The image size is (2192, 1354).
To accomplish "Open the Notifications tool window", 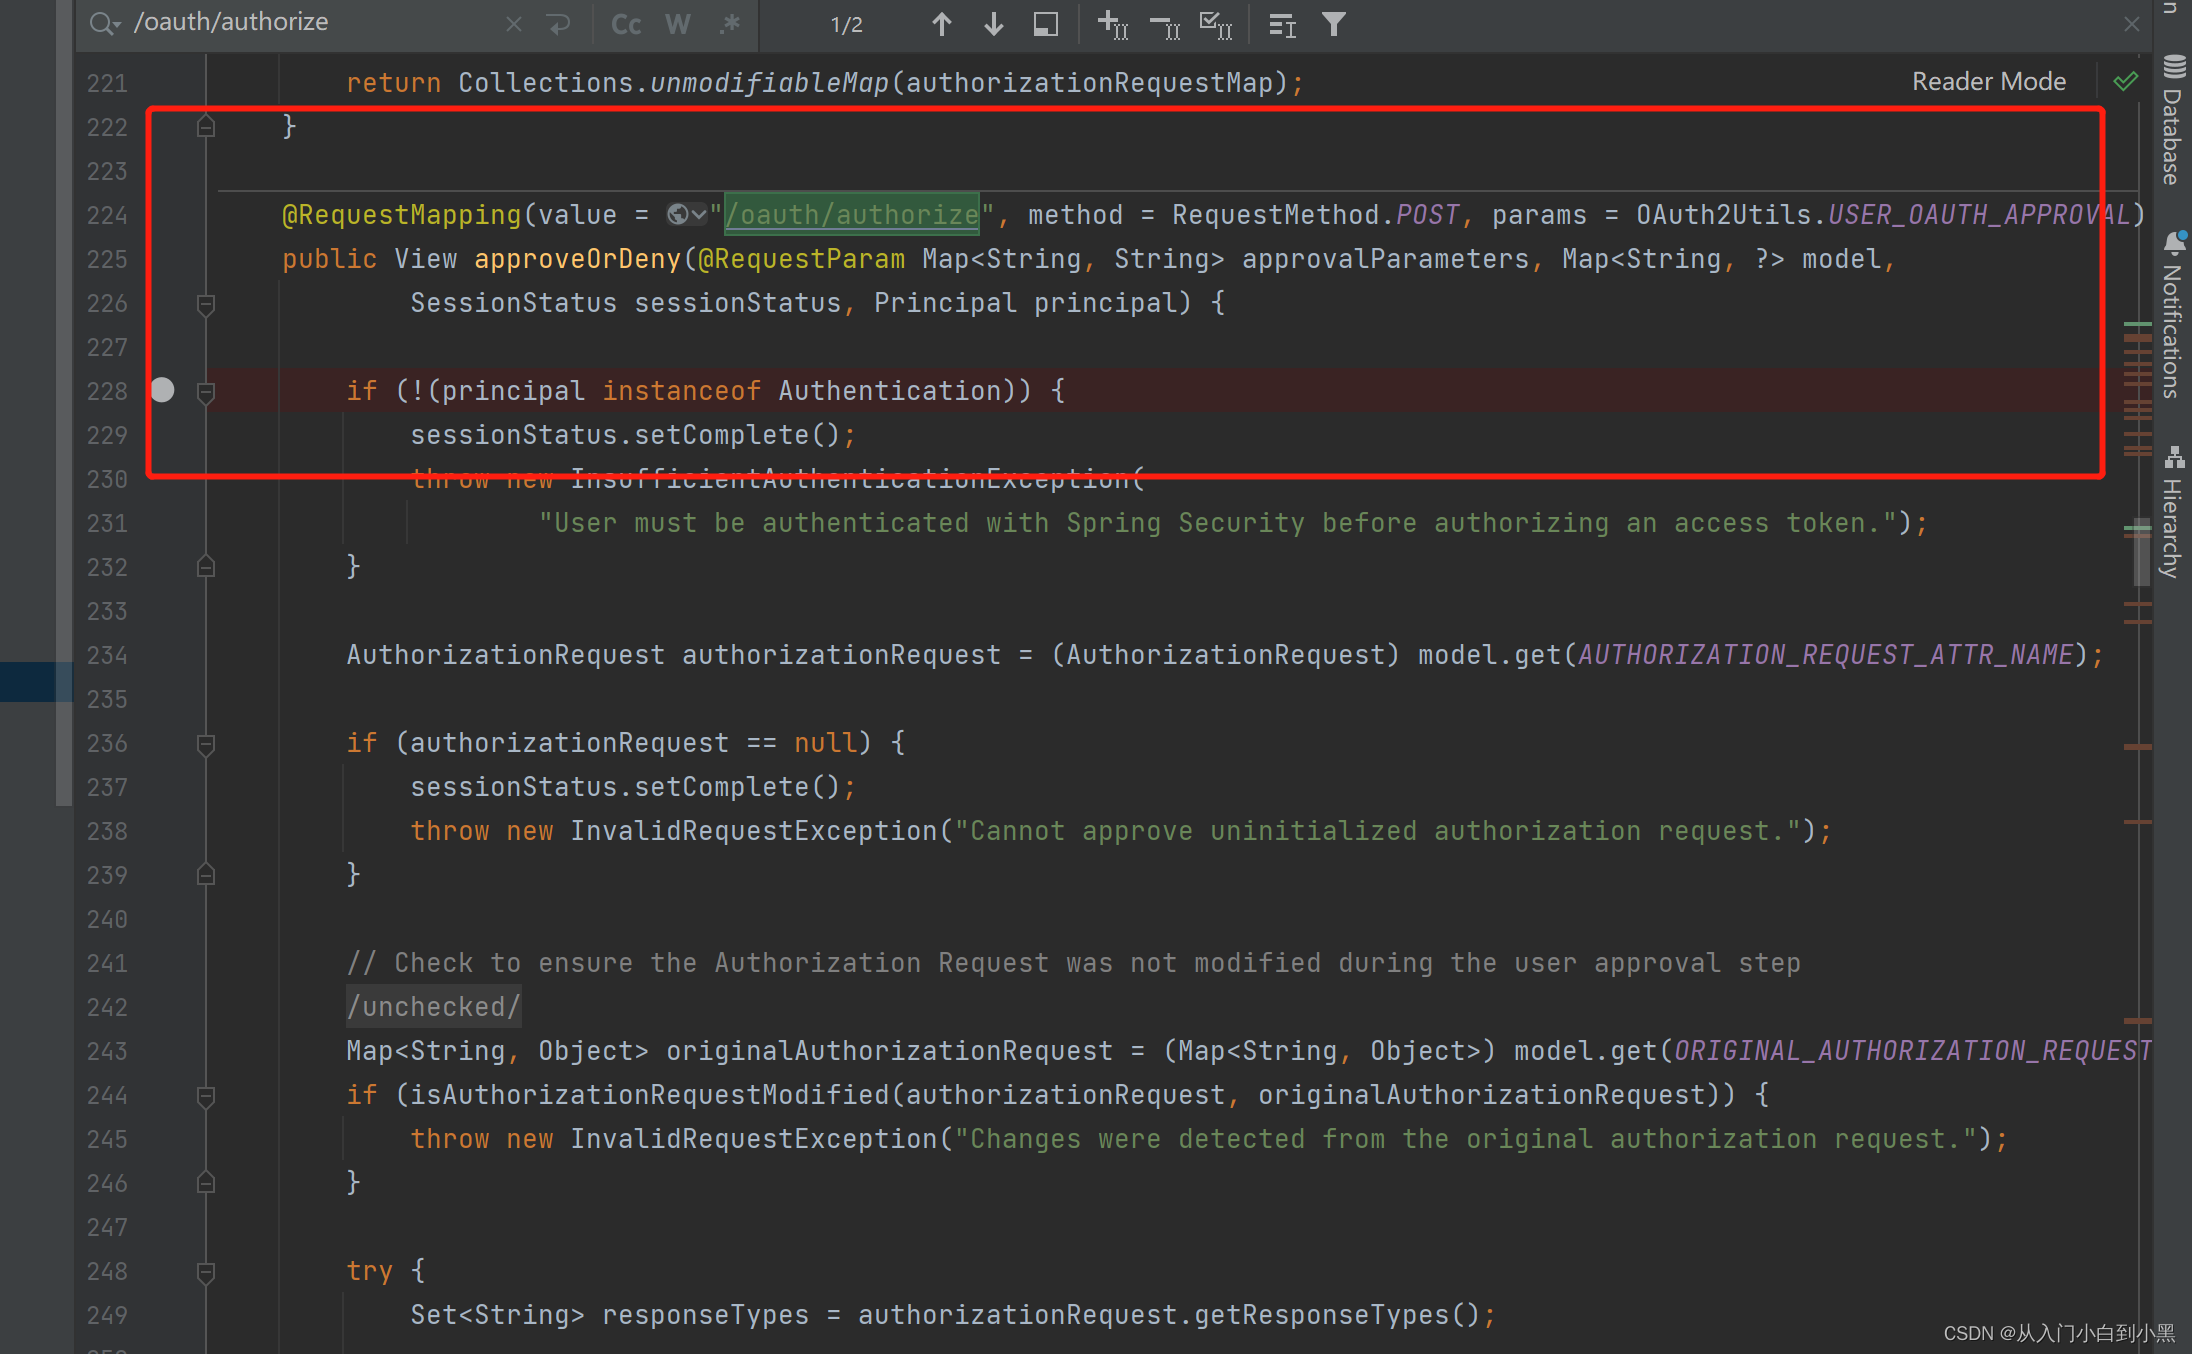I will (x=2172, y=315).
